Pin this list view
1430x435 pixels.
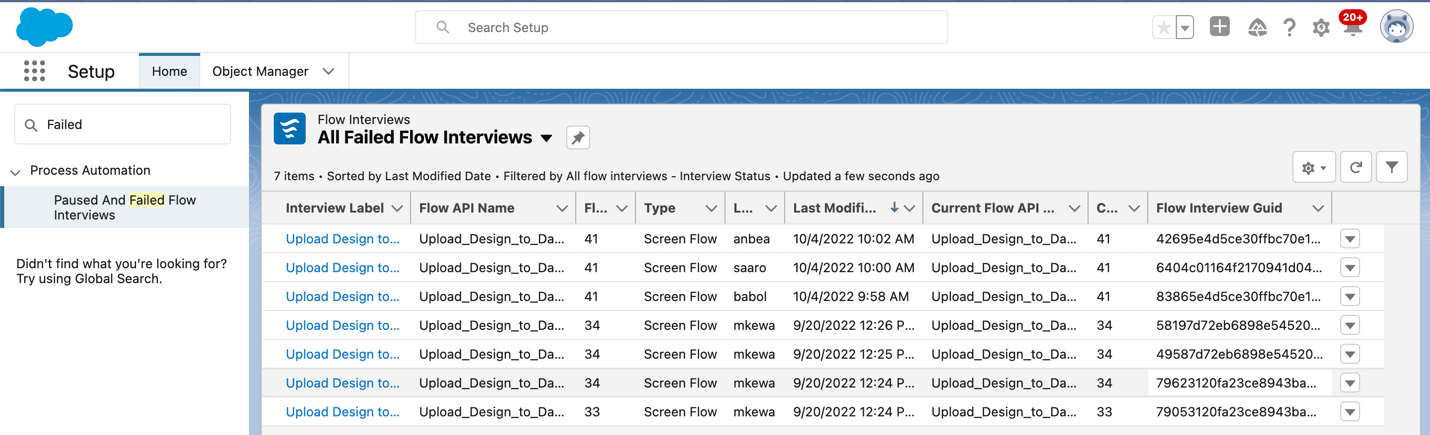pyautogui.click(x=578, y=138)
